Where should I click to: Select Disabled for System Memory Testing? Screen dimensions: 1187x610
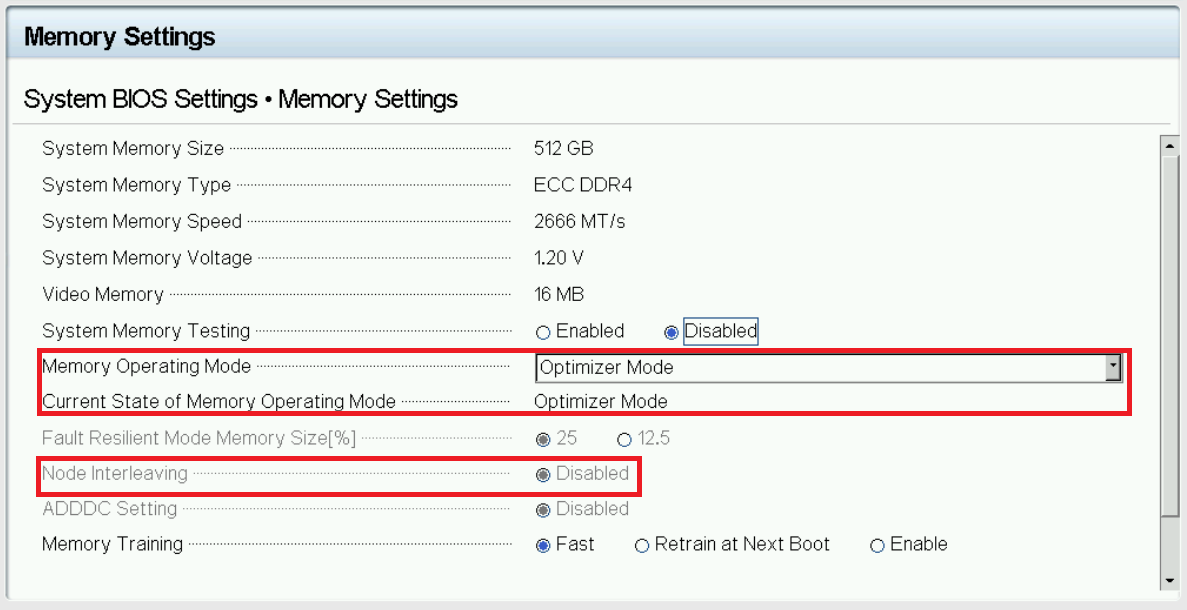[x=669, y=331]
